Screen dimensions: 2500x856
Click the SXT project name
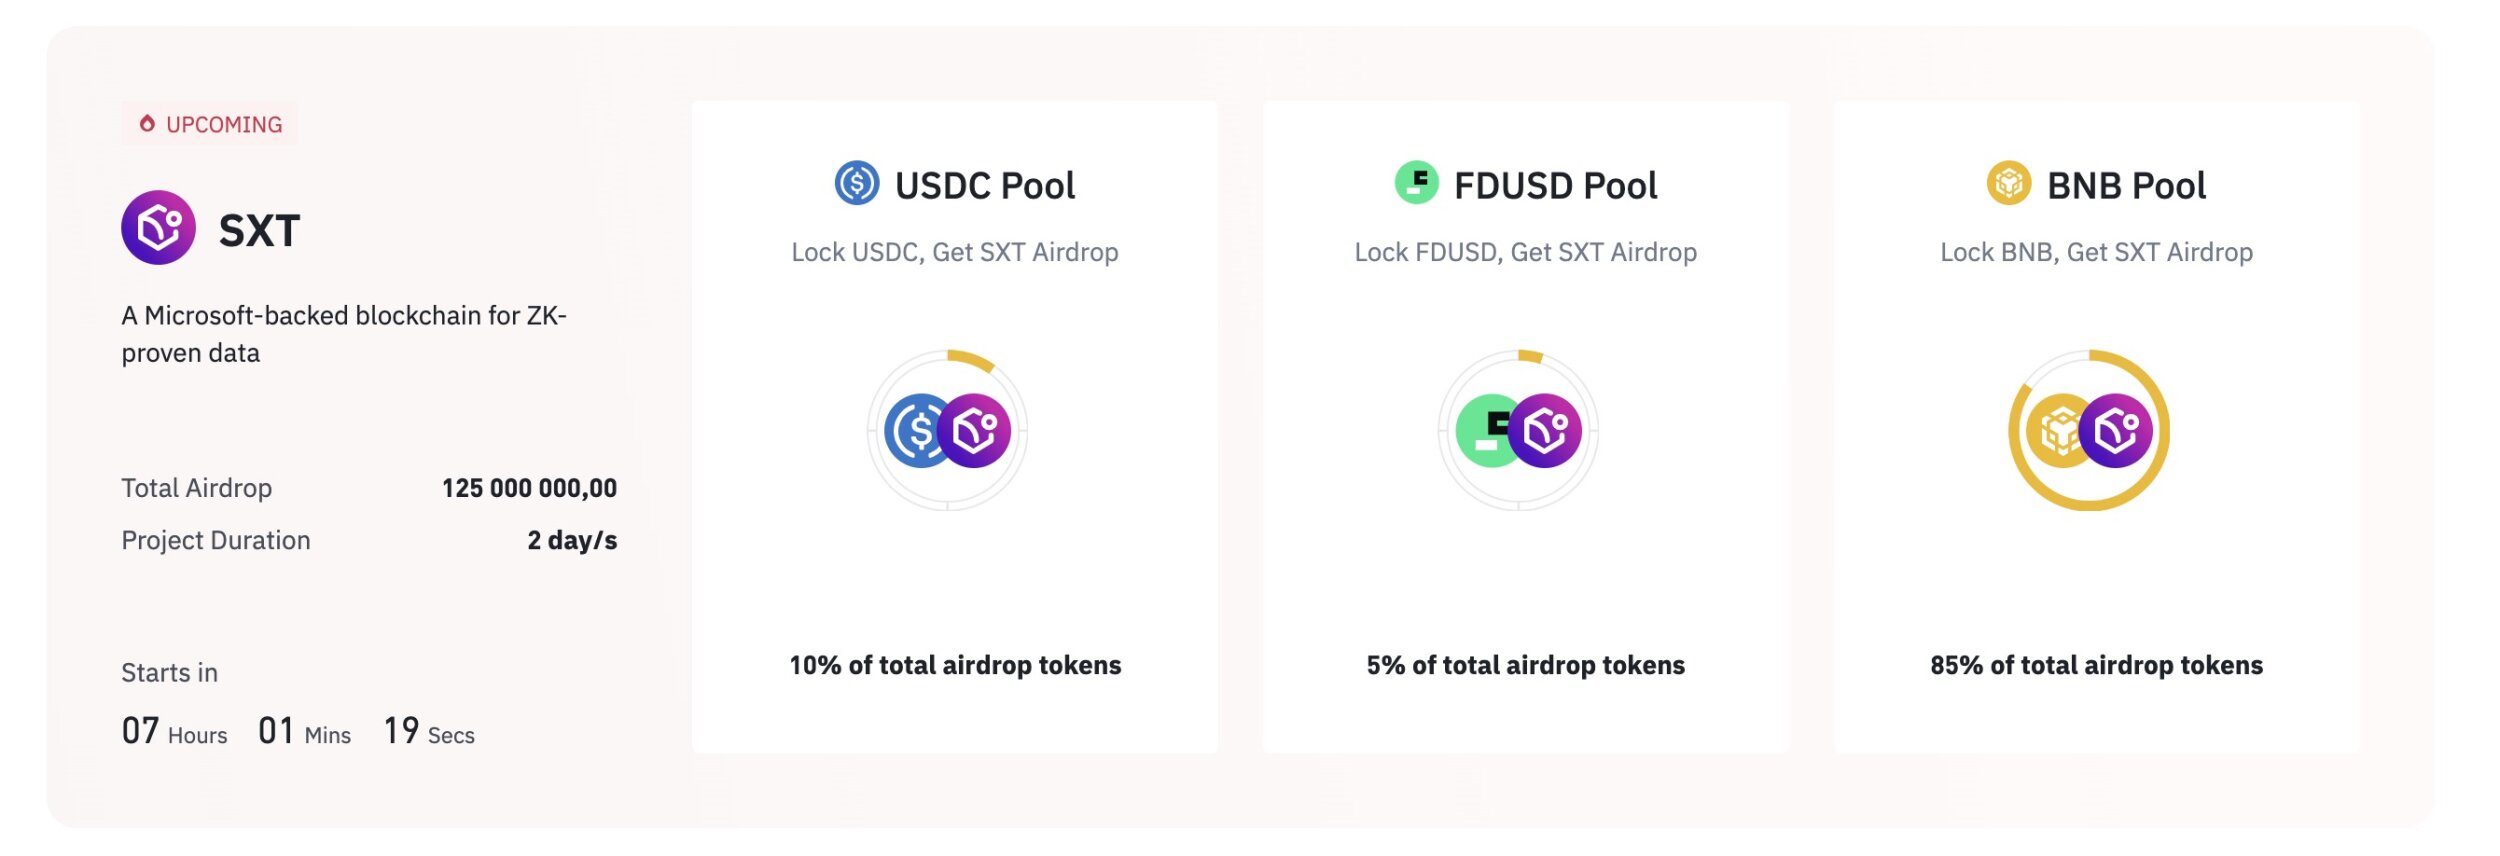point(259,231)
